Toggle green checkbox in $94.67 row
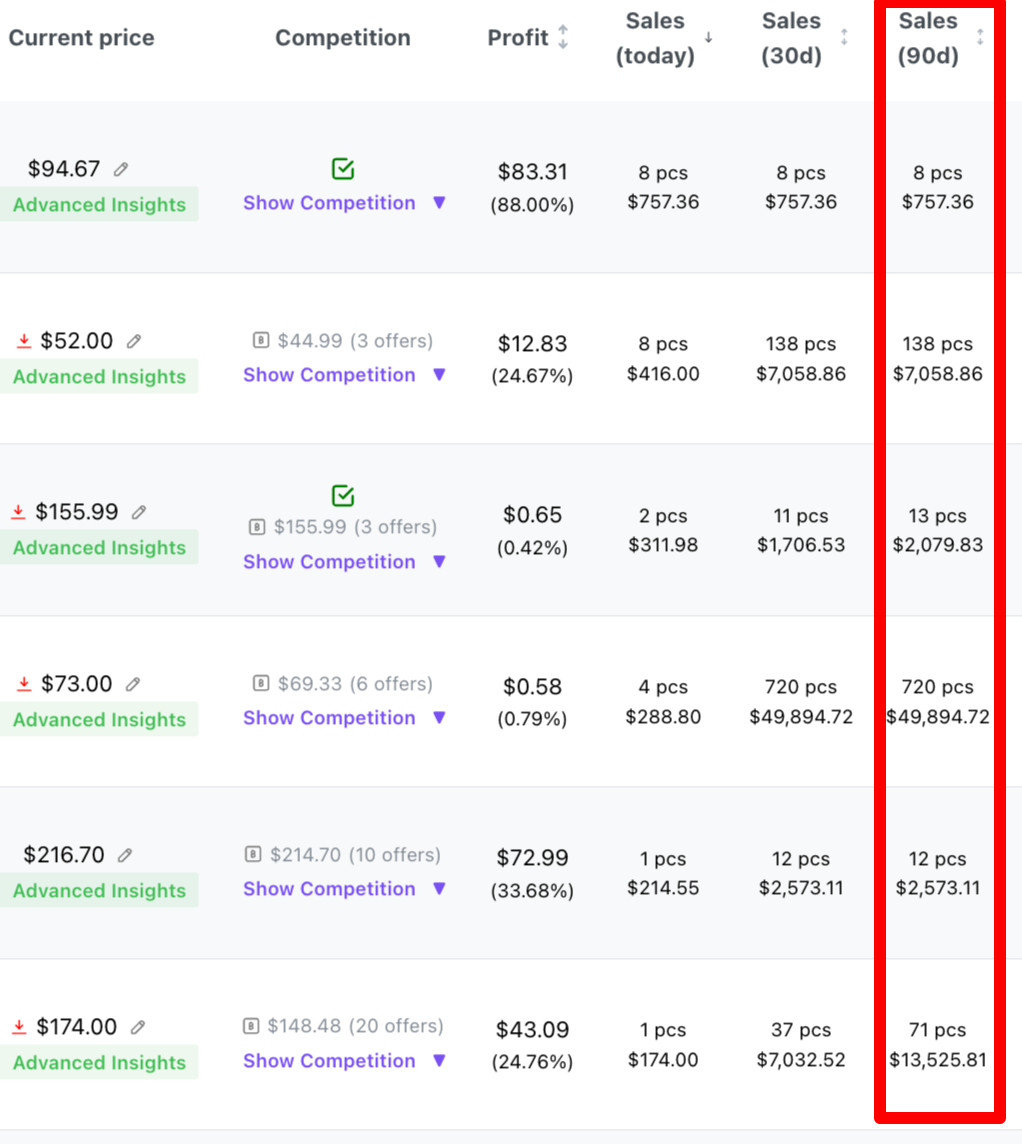Image resolution: width=1022 pixels, height=1144 pixels. (343, 169)
